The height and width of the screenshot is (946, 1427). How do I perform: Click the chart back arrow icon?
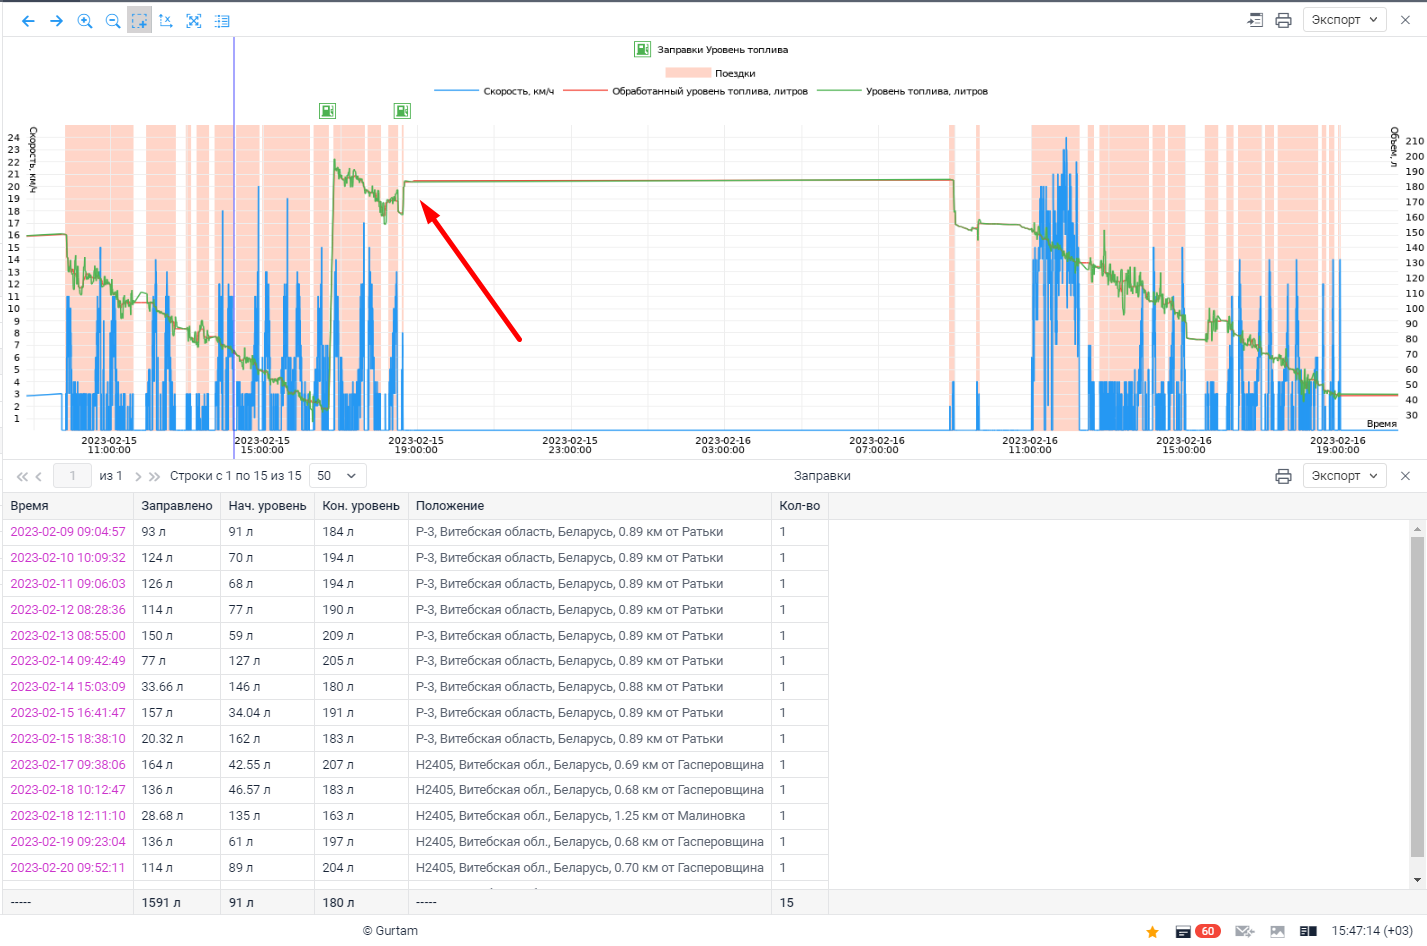point(28,21)
